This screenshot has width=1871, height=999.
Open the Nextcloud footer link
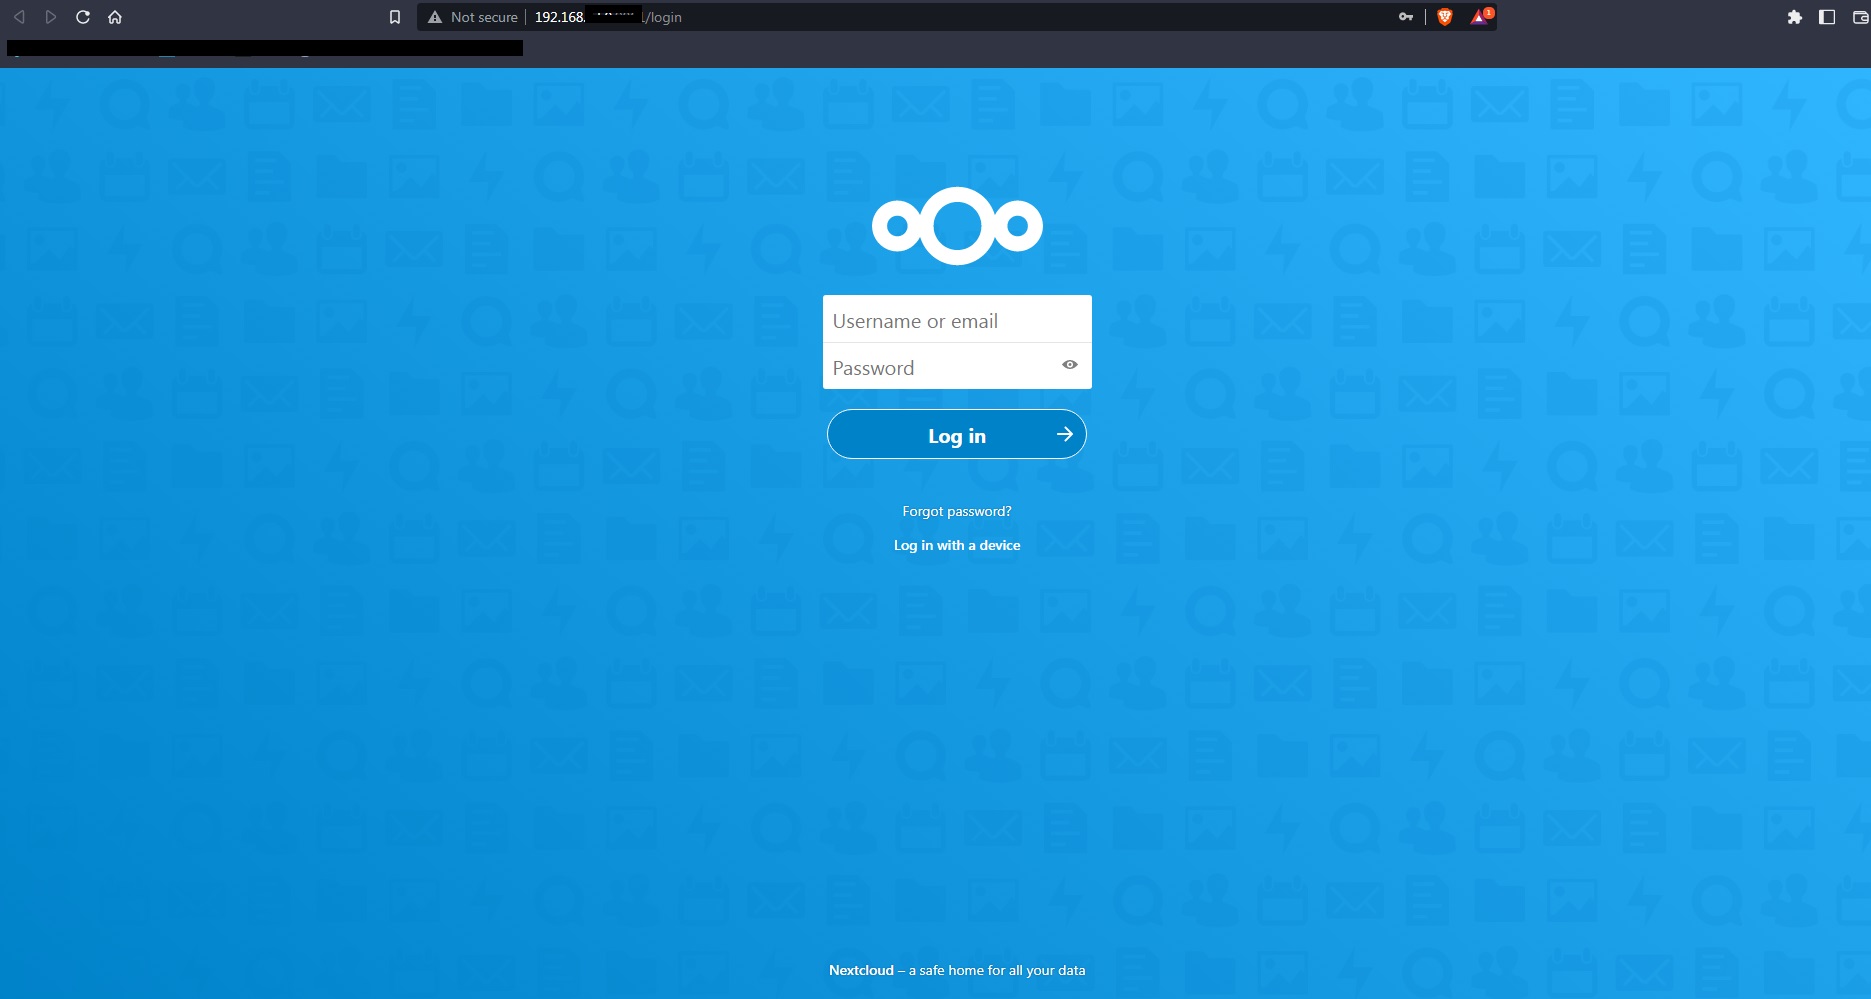pos(861,970)
